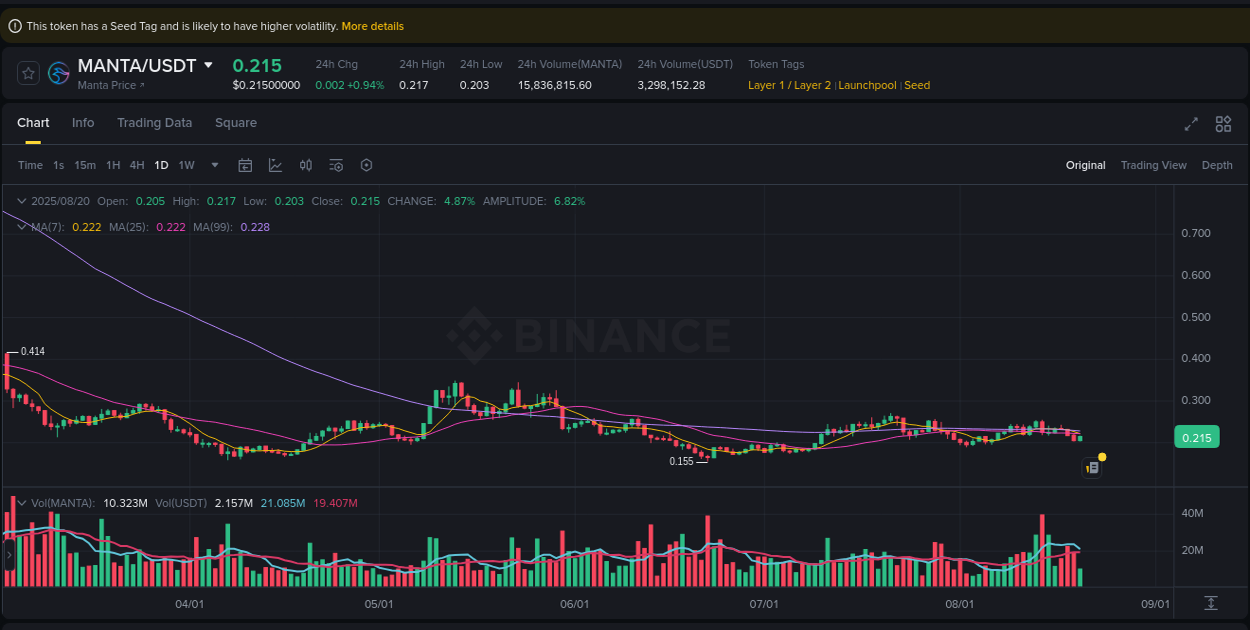Switch to the Trading Data tab
The height and width of the screenshot is (630, 1250).
click(154, 122)
